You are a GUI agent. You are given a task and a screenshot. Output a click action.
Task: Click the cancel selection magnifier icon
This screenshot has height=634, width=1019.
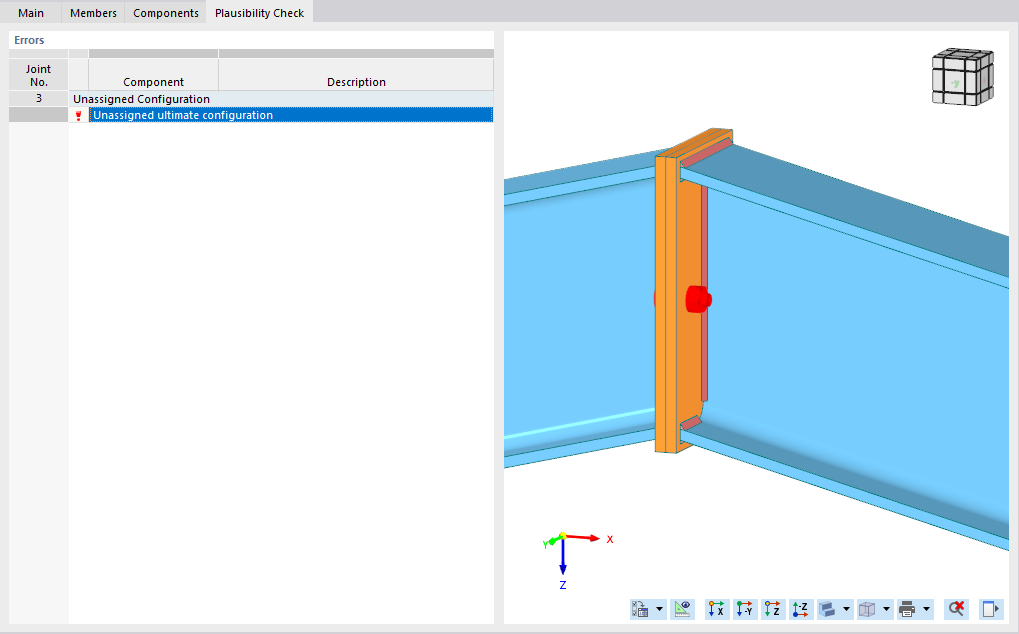point(957,609)
